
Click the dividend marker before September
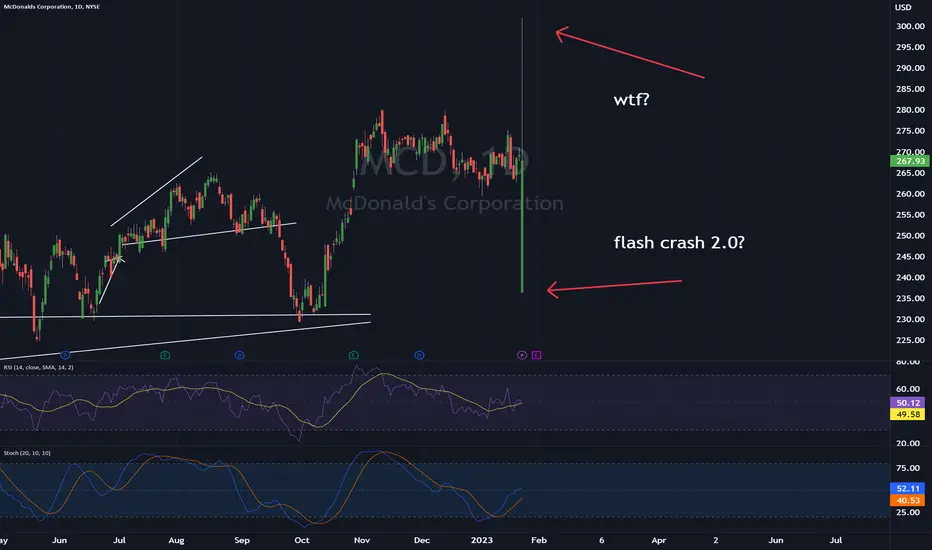(239, 355)
